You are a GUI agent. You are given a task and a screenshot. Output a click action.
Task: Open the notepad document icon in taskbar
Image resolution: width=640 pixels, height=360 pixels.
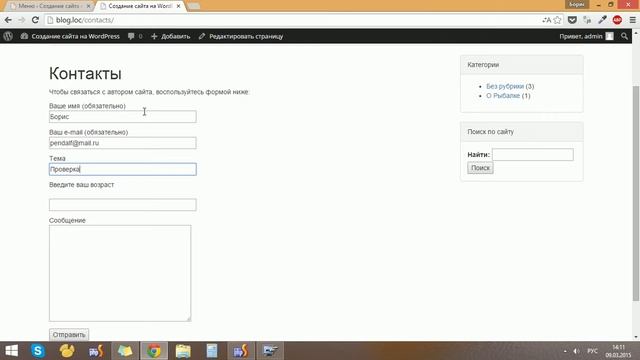[212, 351]
